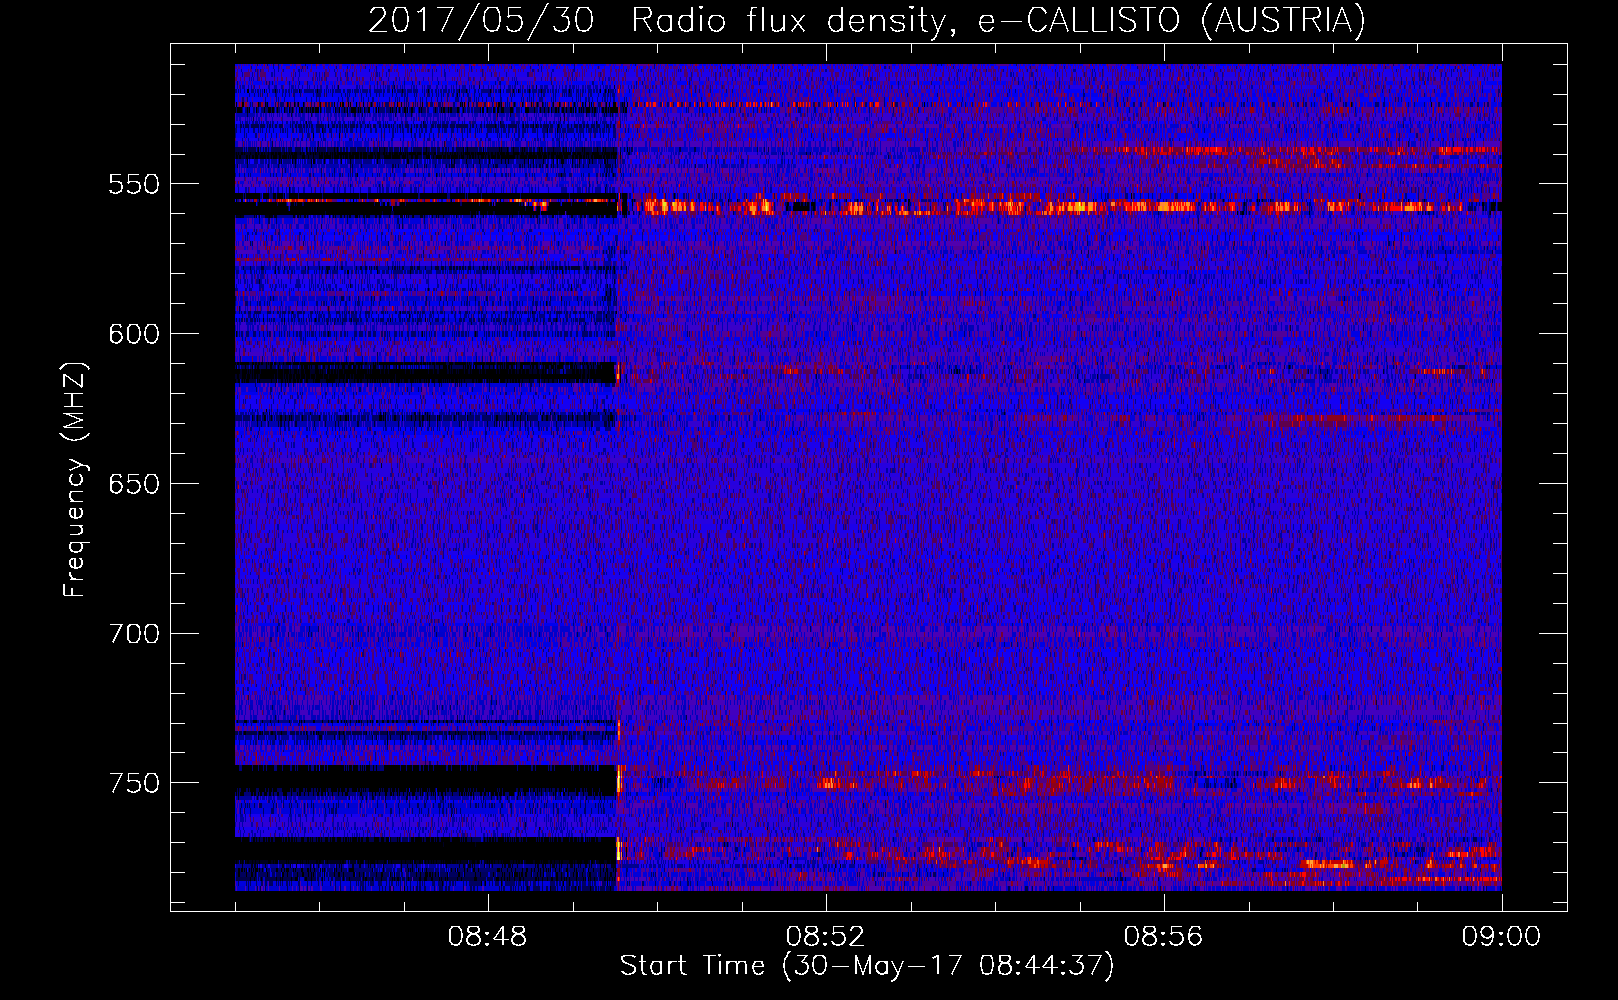The height and width of the screenshot is (1000, 1618).
Task: Select the 'Frequency (MHZ)' axis label
Action: [x=76, y=480]
